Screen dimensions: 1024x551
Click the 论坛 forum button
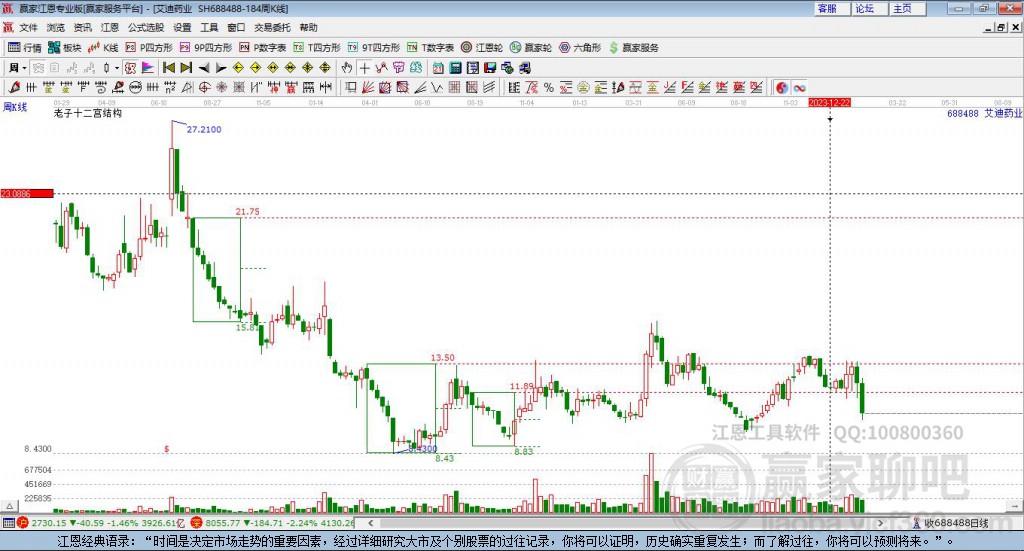(x=869, y=8)
